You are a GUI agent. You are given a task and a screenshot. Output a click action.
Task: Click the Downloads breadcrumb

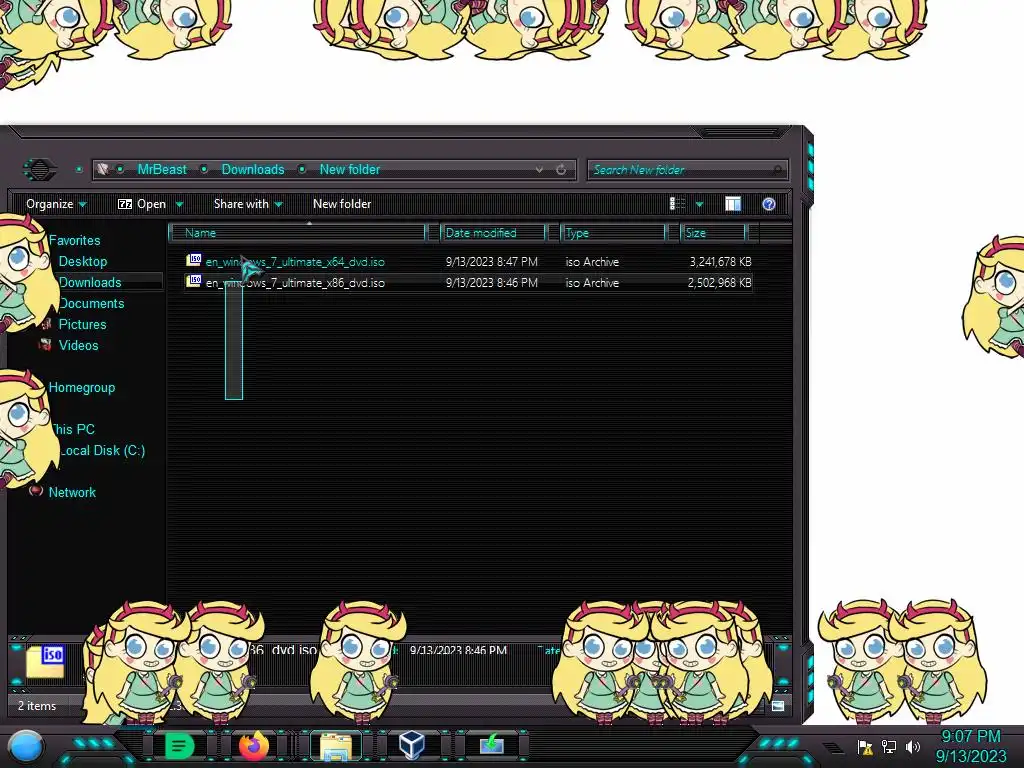pyautogui.click(x=253, y=170)
